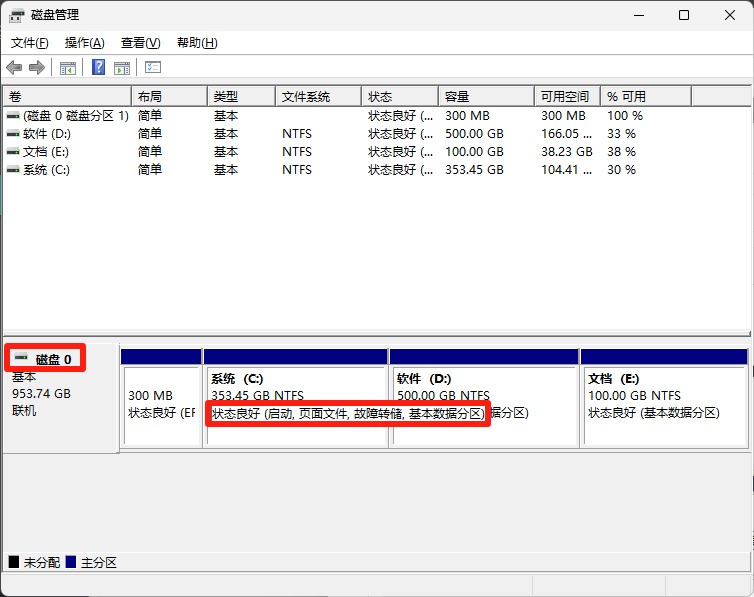Minimize the Disk Management window
The image size is (754, 597).
[639, 15]
